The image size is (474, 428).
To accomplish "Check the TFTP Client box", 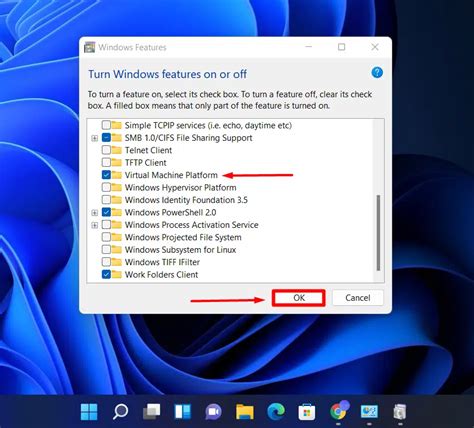I will click(x=106, y=163).
